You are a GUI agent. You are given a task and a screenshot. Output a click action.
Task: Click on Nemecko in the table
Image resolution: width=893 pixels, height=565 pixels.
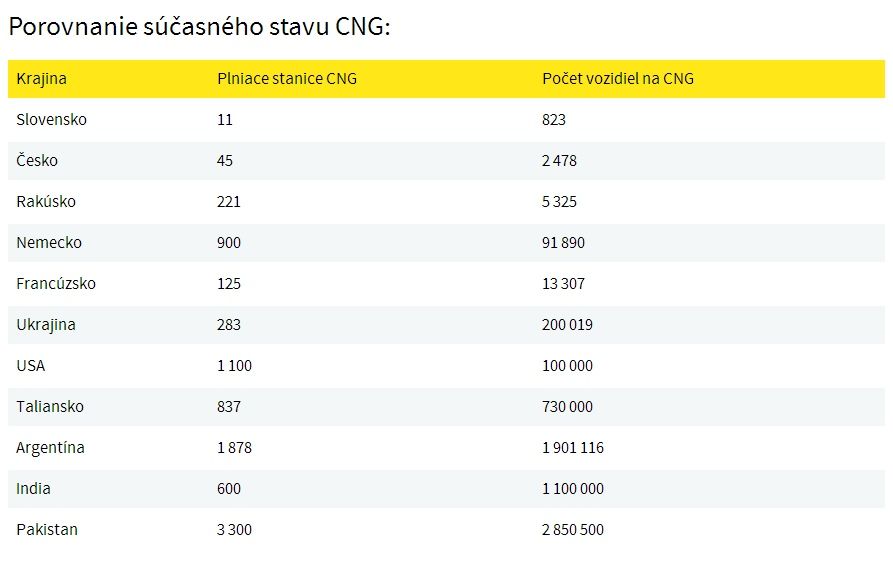[49, 243]
